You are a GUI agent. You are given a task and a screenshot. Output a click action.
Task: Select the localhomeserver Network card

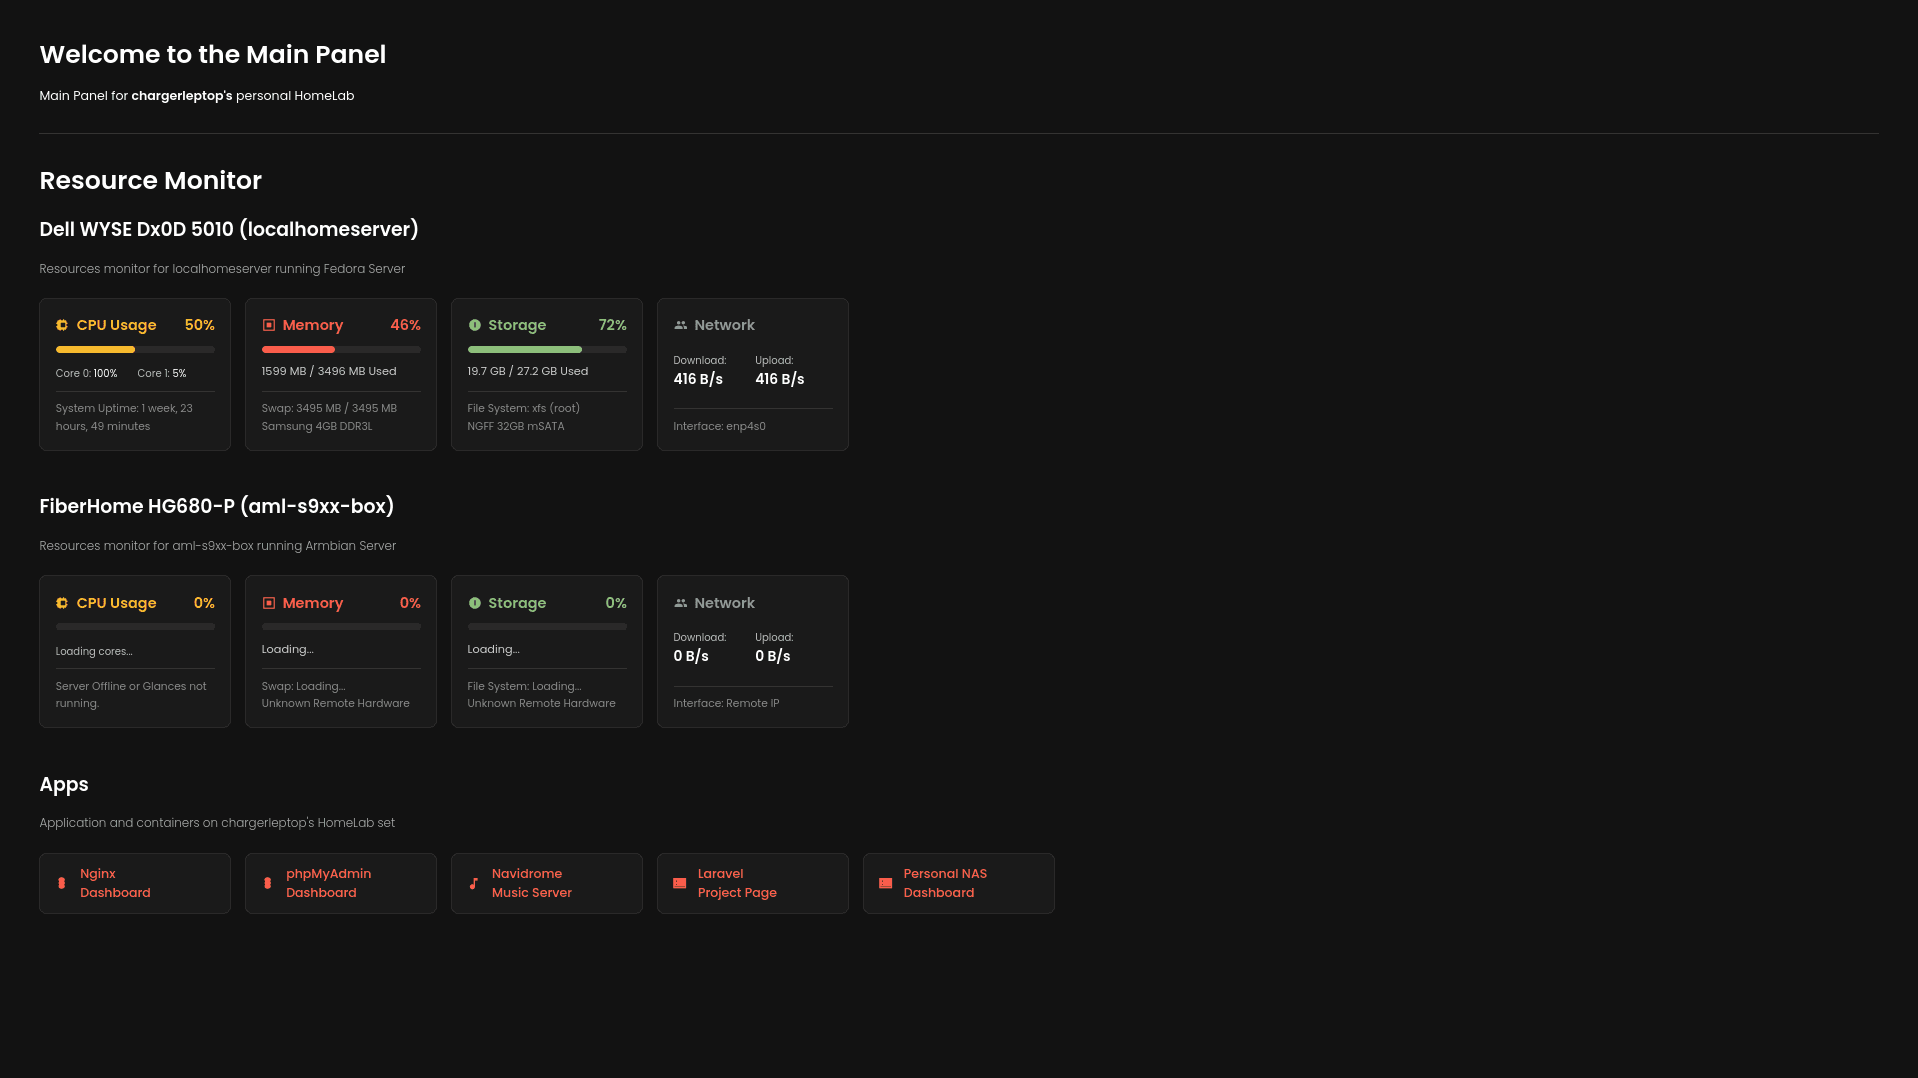[x=753, y=374]
